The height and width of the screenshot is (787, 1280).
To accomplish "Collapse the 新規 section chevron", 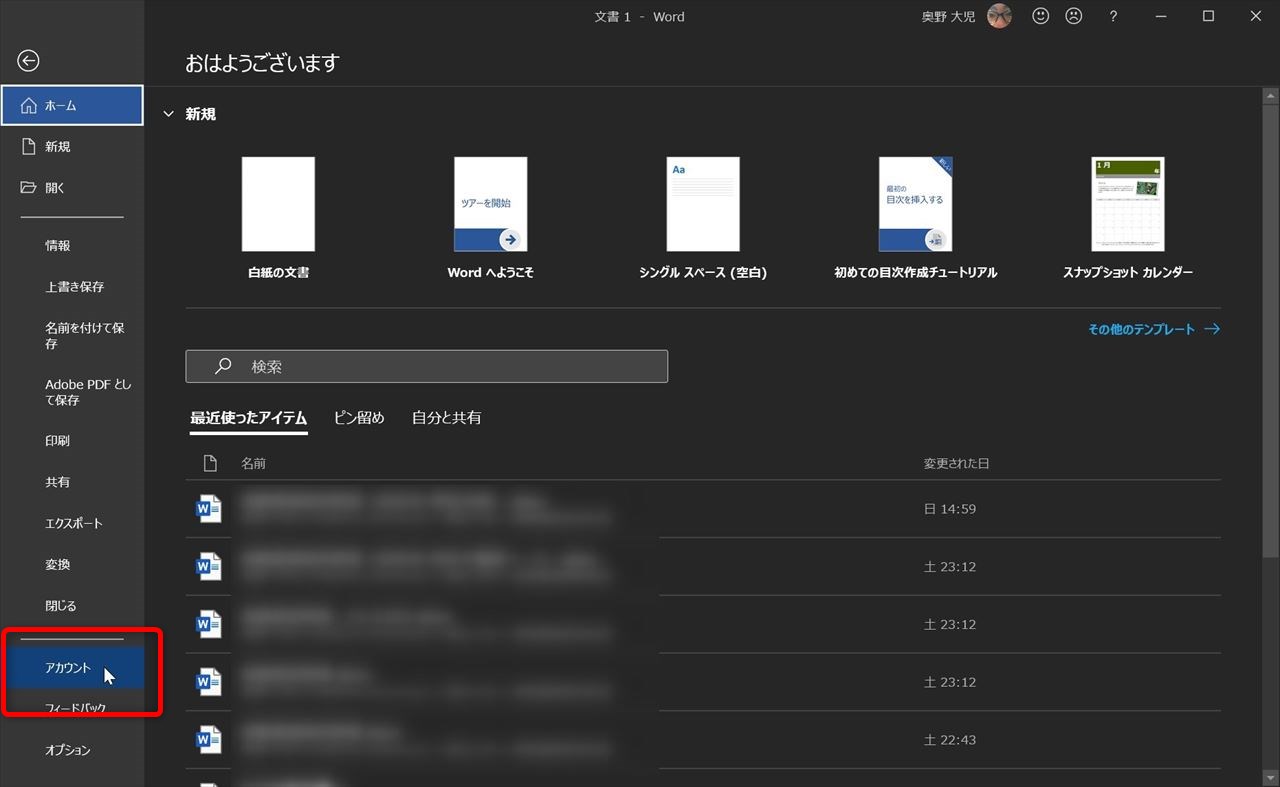I will 168,114.
